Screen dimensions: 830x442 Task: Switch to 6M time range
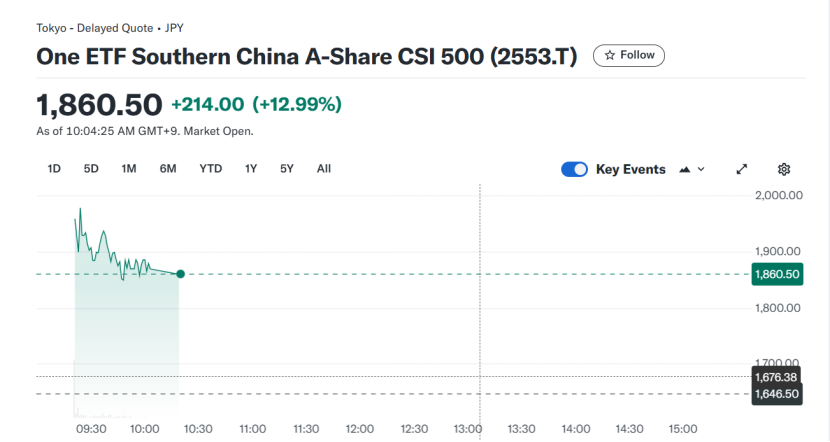point(168,169)
